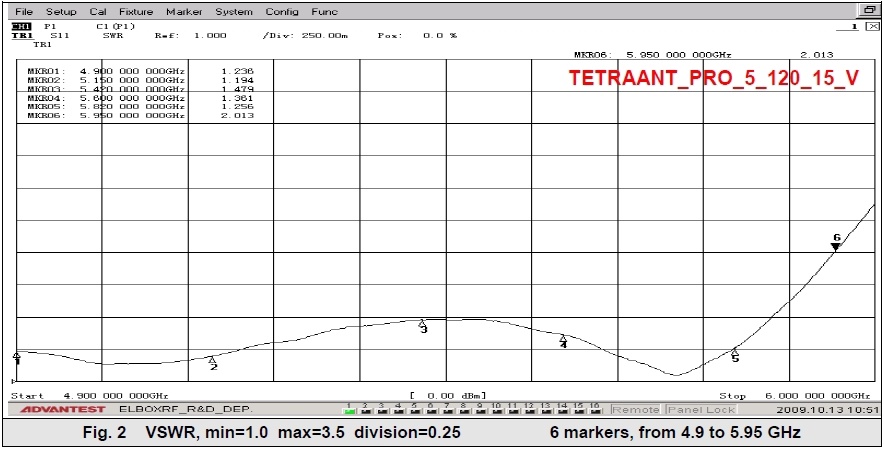Click marker 6 triangle on trace
Image resolution: width=884 pixels, height=449 pixels.
pos(836,246)
